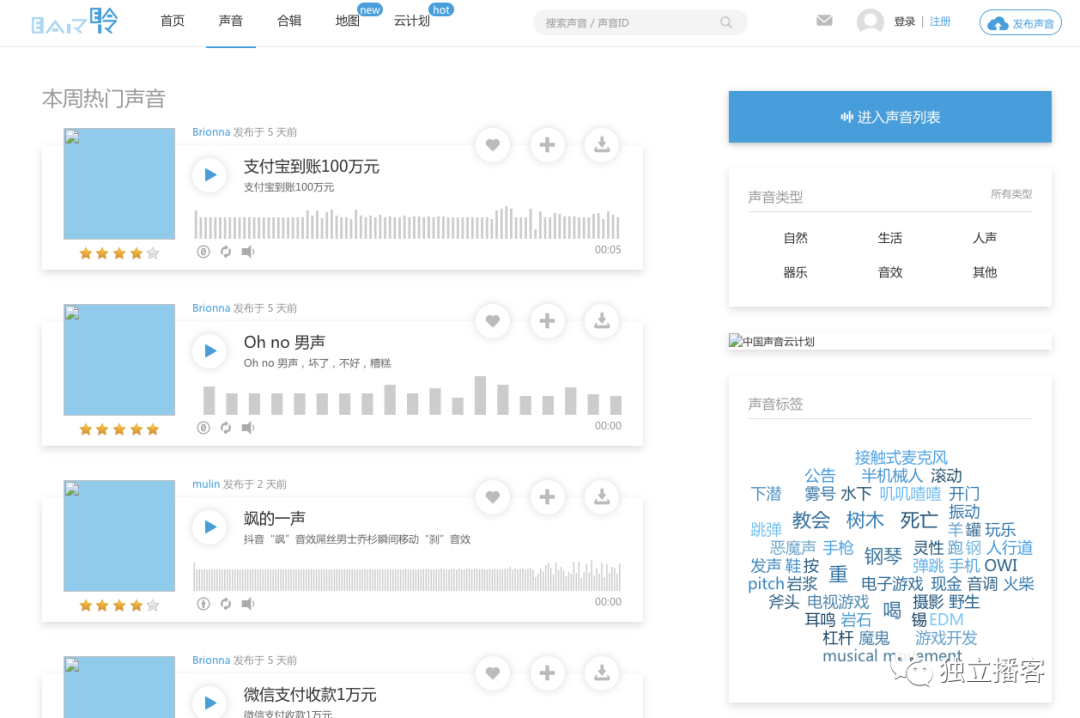Like the Oh no 男声 sound
Image resolution: width=1080 pixels, height=718 pixels.
492,320
